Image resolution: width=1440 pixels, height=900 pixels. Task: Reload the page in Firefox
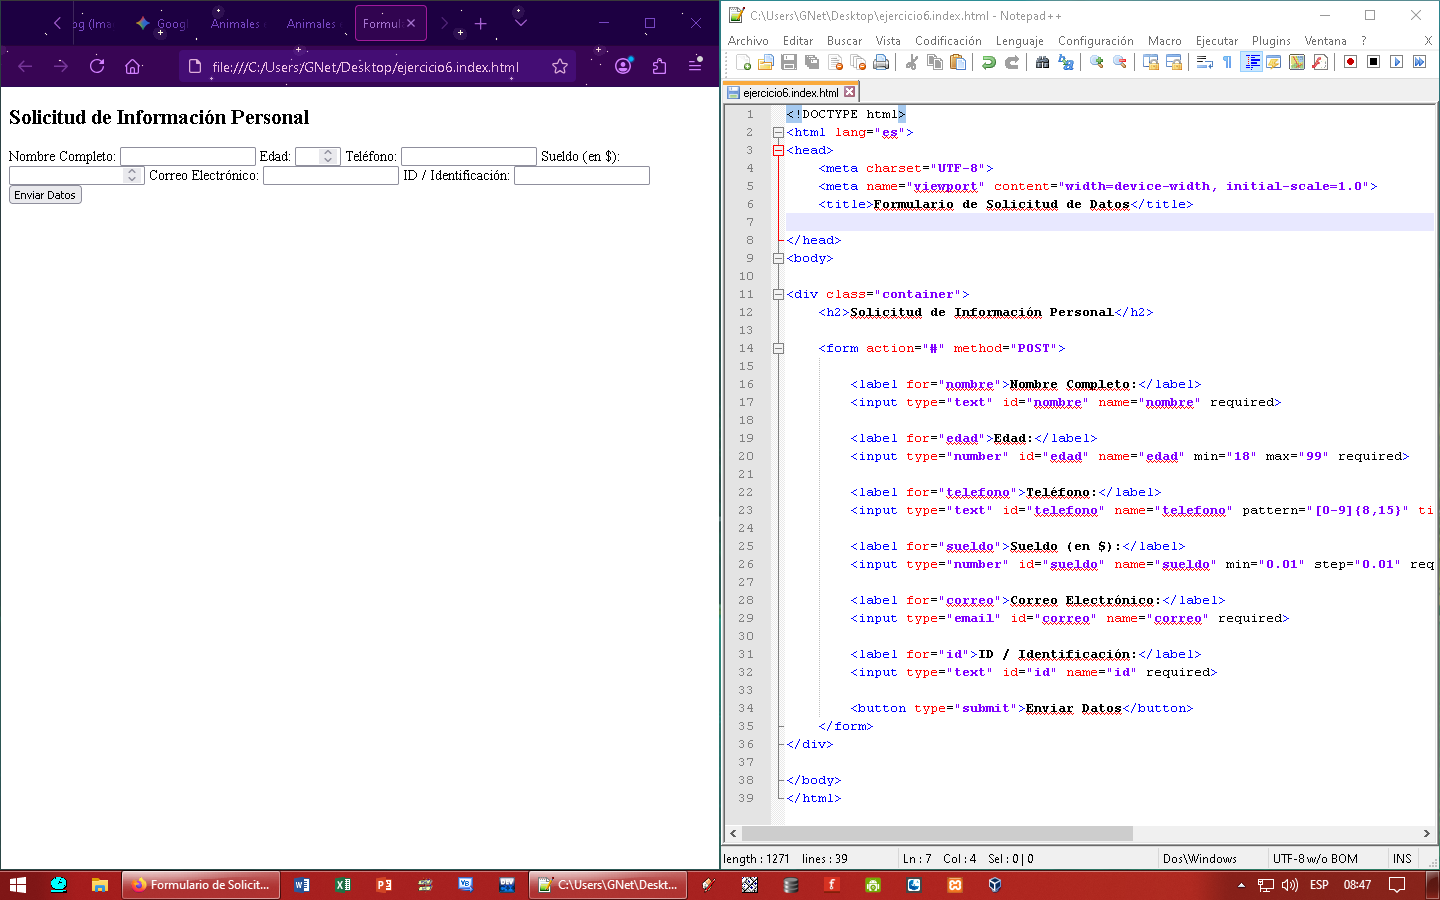coord(97,67)
